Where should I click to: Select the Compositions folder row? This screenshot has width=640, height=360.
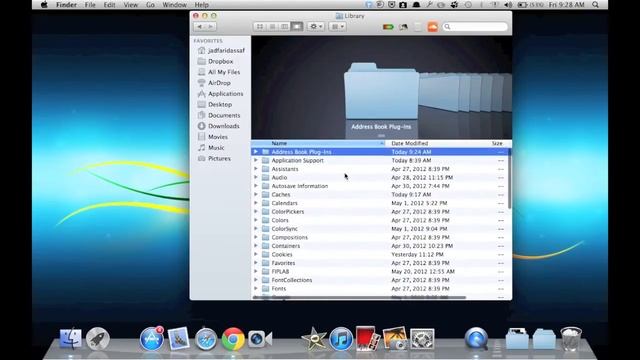[380, 238]
